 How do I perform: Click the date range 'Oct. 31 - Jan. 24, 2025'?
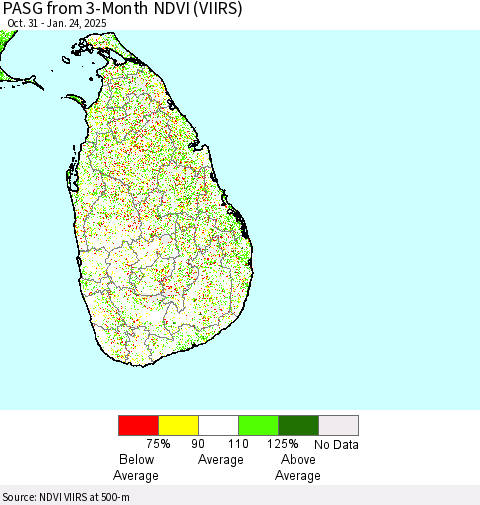point(57,23)
